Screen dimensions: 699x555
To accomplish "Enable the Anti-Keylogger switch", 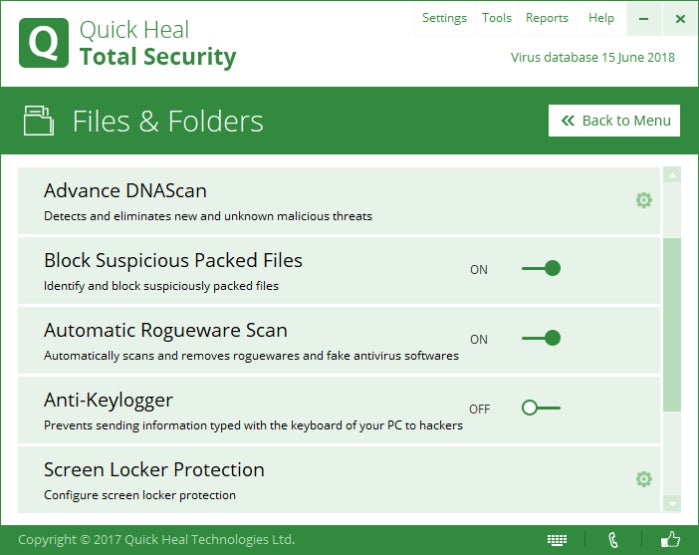I will 541,407.
